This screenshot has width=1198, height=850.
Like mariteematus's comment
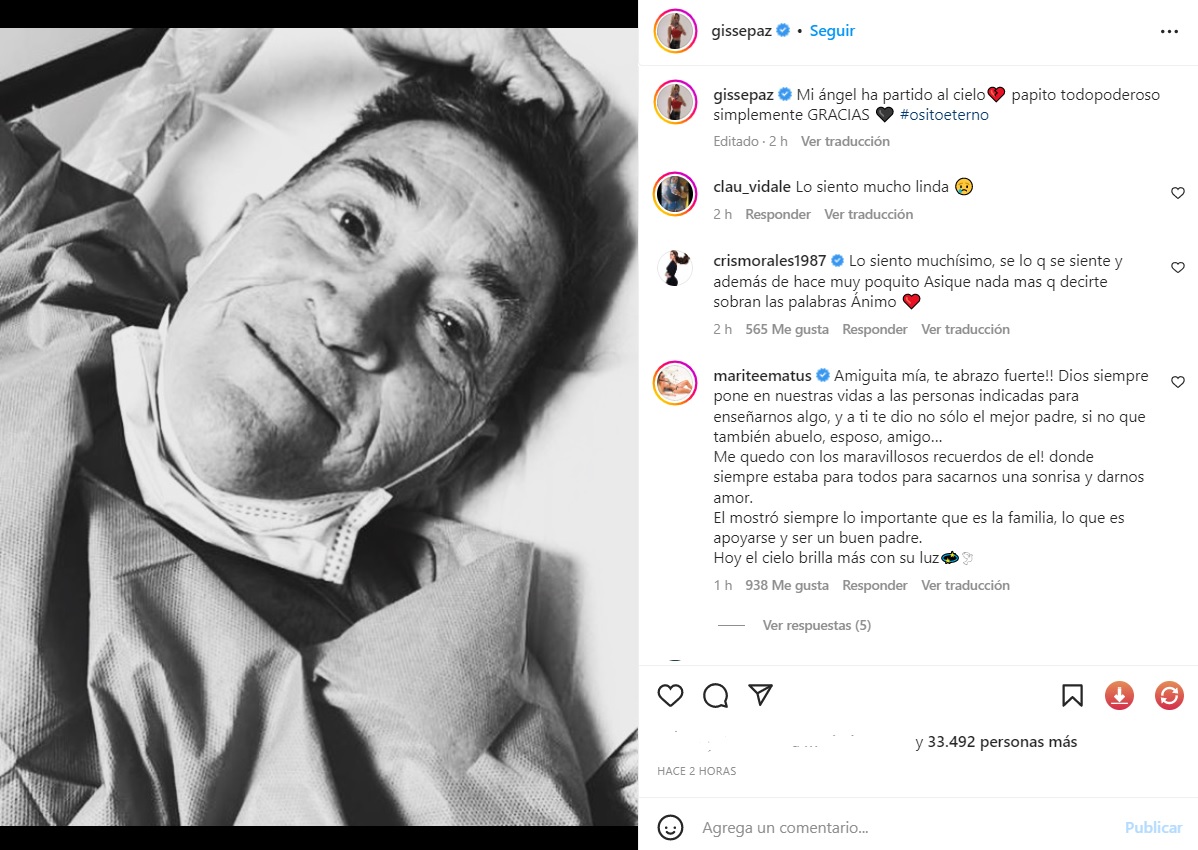click(x=1177, y=382)
